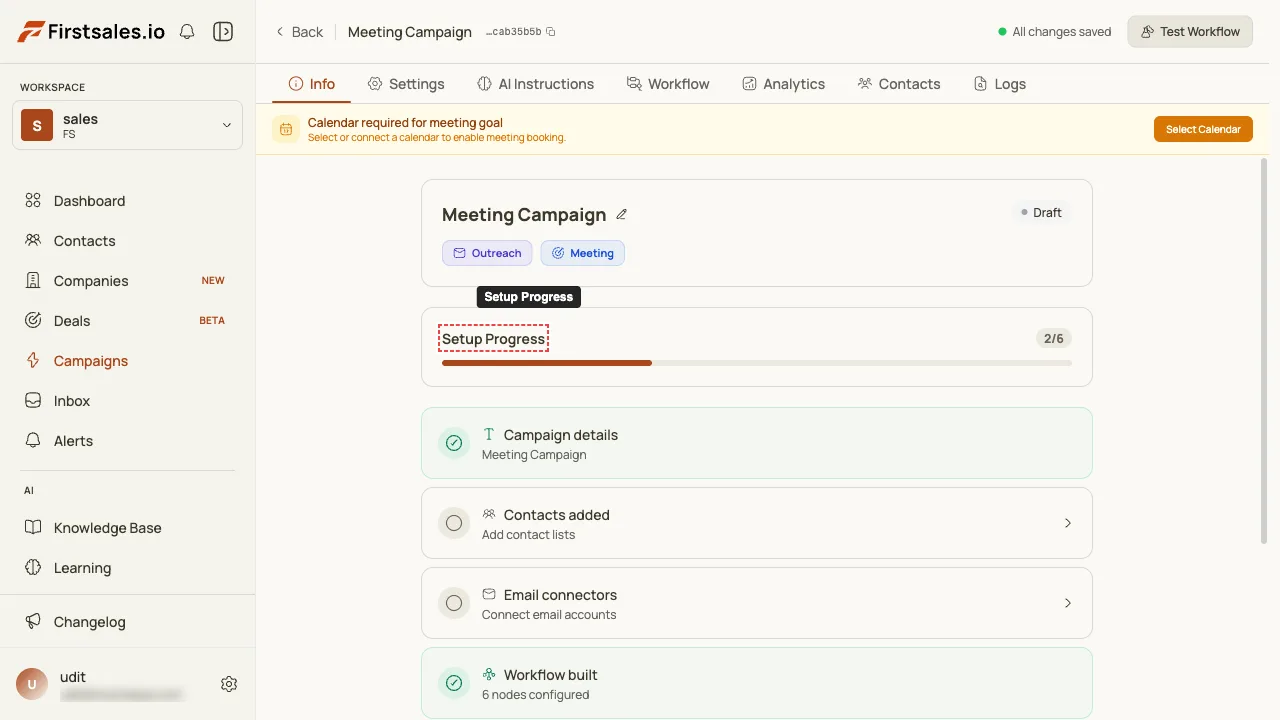Click Contacts added empty status circle
This screenshot has height=720, width=1280.
coord(454,523)
